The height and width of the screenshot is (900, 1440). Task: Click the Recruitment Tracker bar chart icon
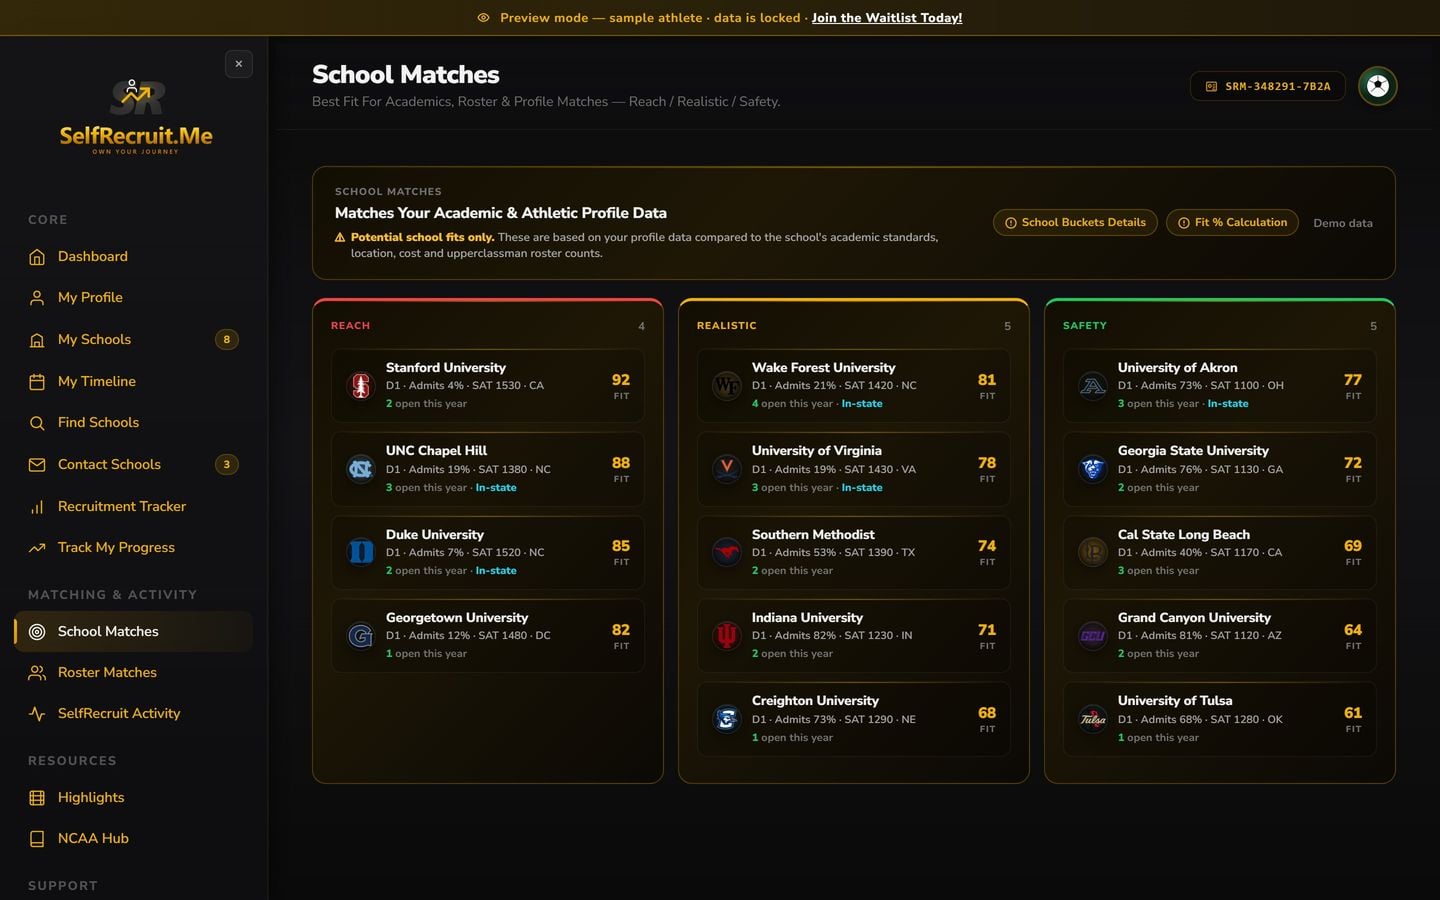pos(37,507)
